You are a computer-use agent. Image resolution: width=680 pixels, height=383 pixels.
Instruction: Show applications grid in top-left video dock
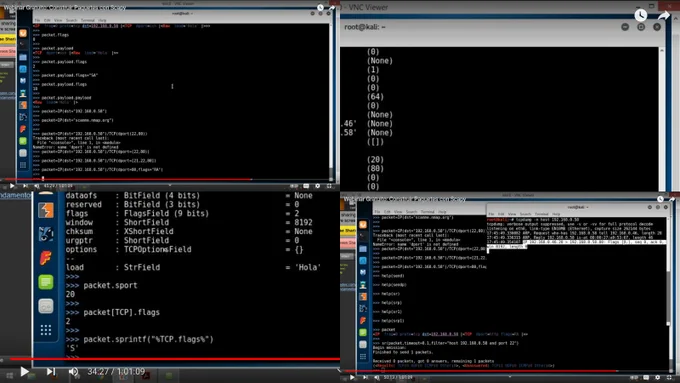click(23, 165)
